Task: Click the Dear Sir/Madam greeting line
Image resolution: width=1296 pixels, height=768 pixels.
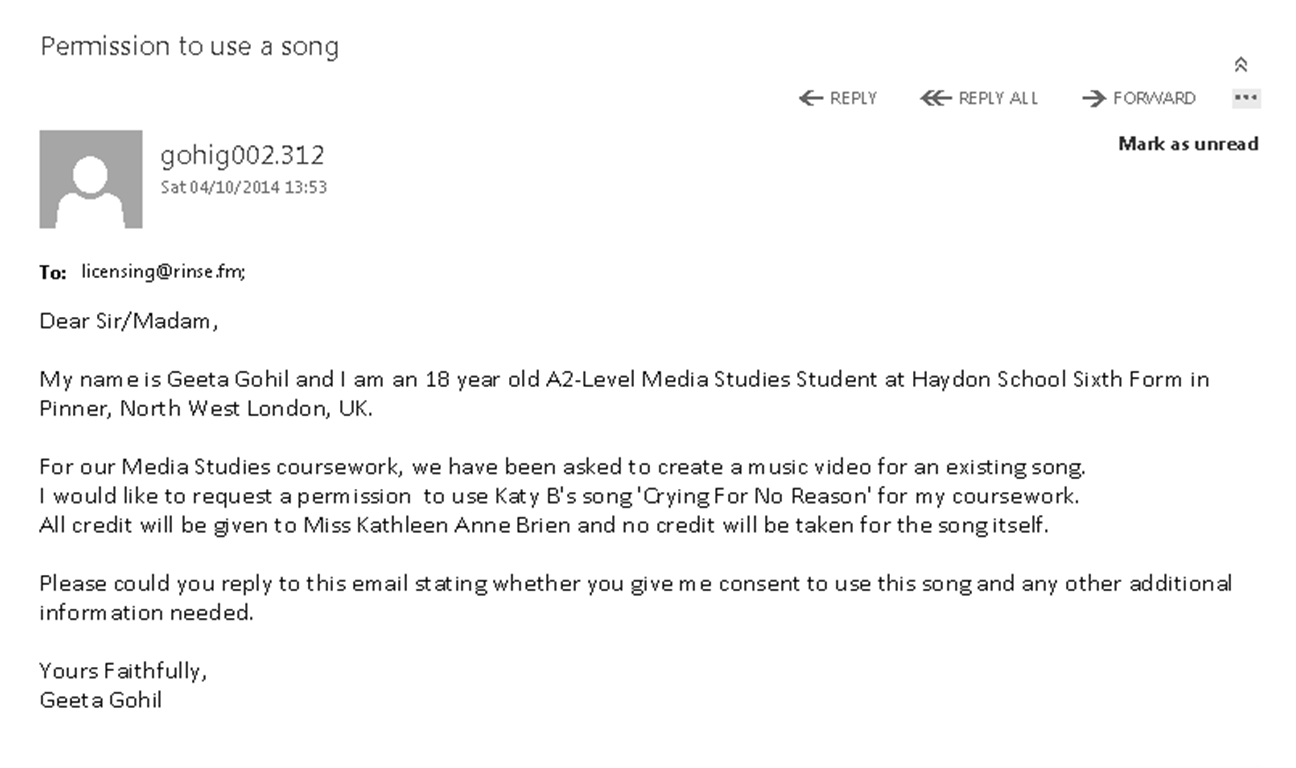Action: [x=130, y=321]
